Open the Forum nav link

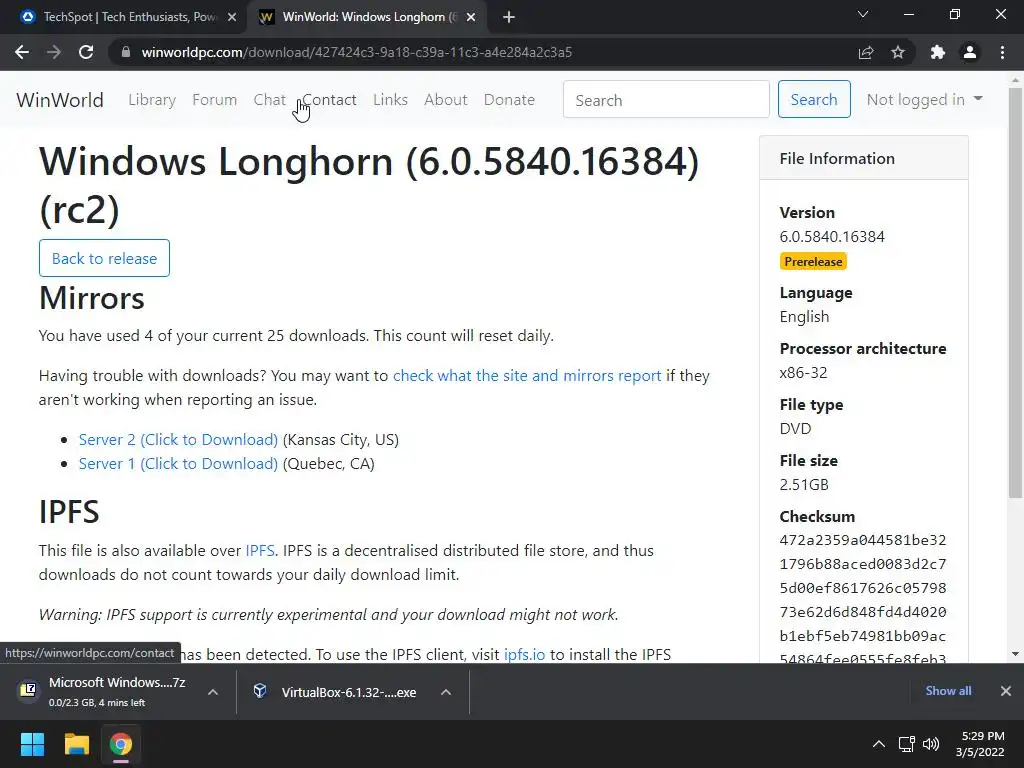[214, 100]
